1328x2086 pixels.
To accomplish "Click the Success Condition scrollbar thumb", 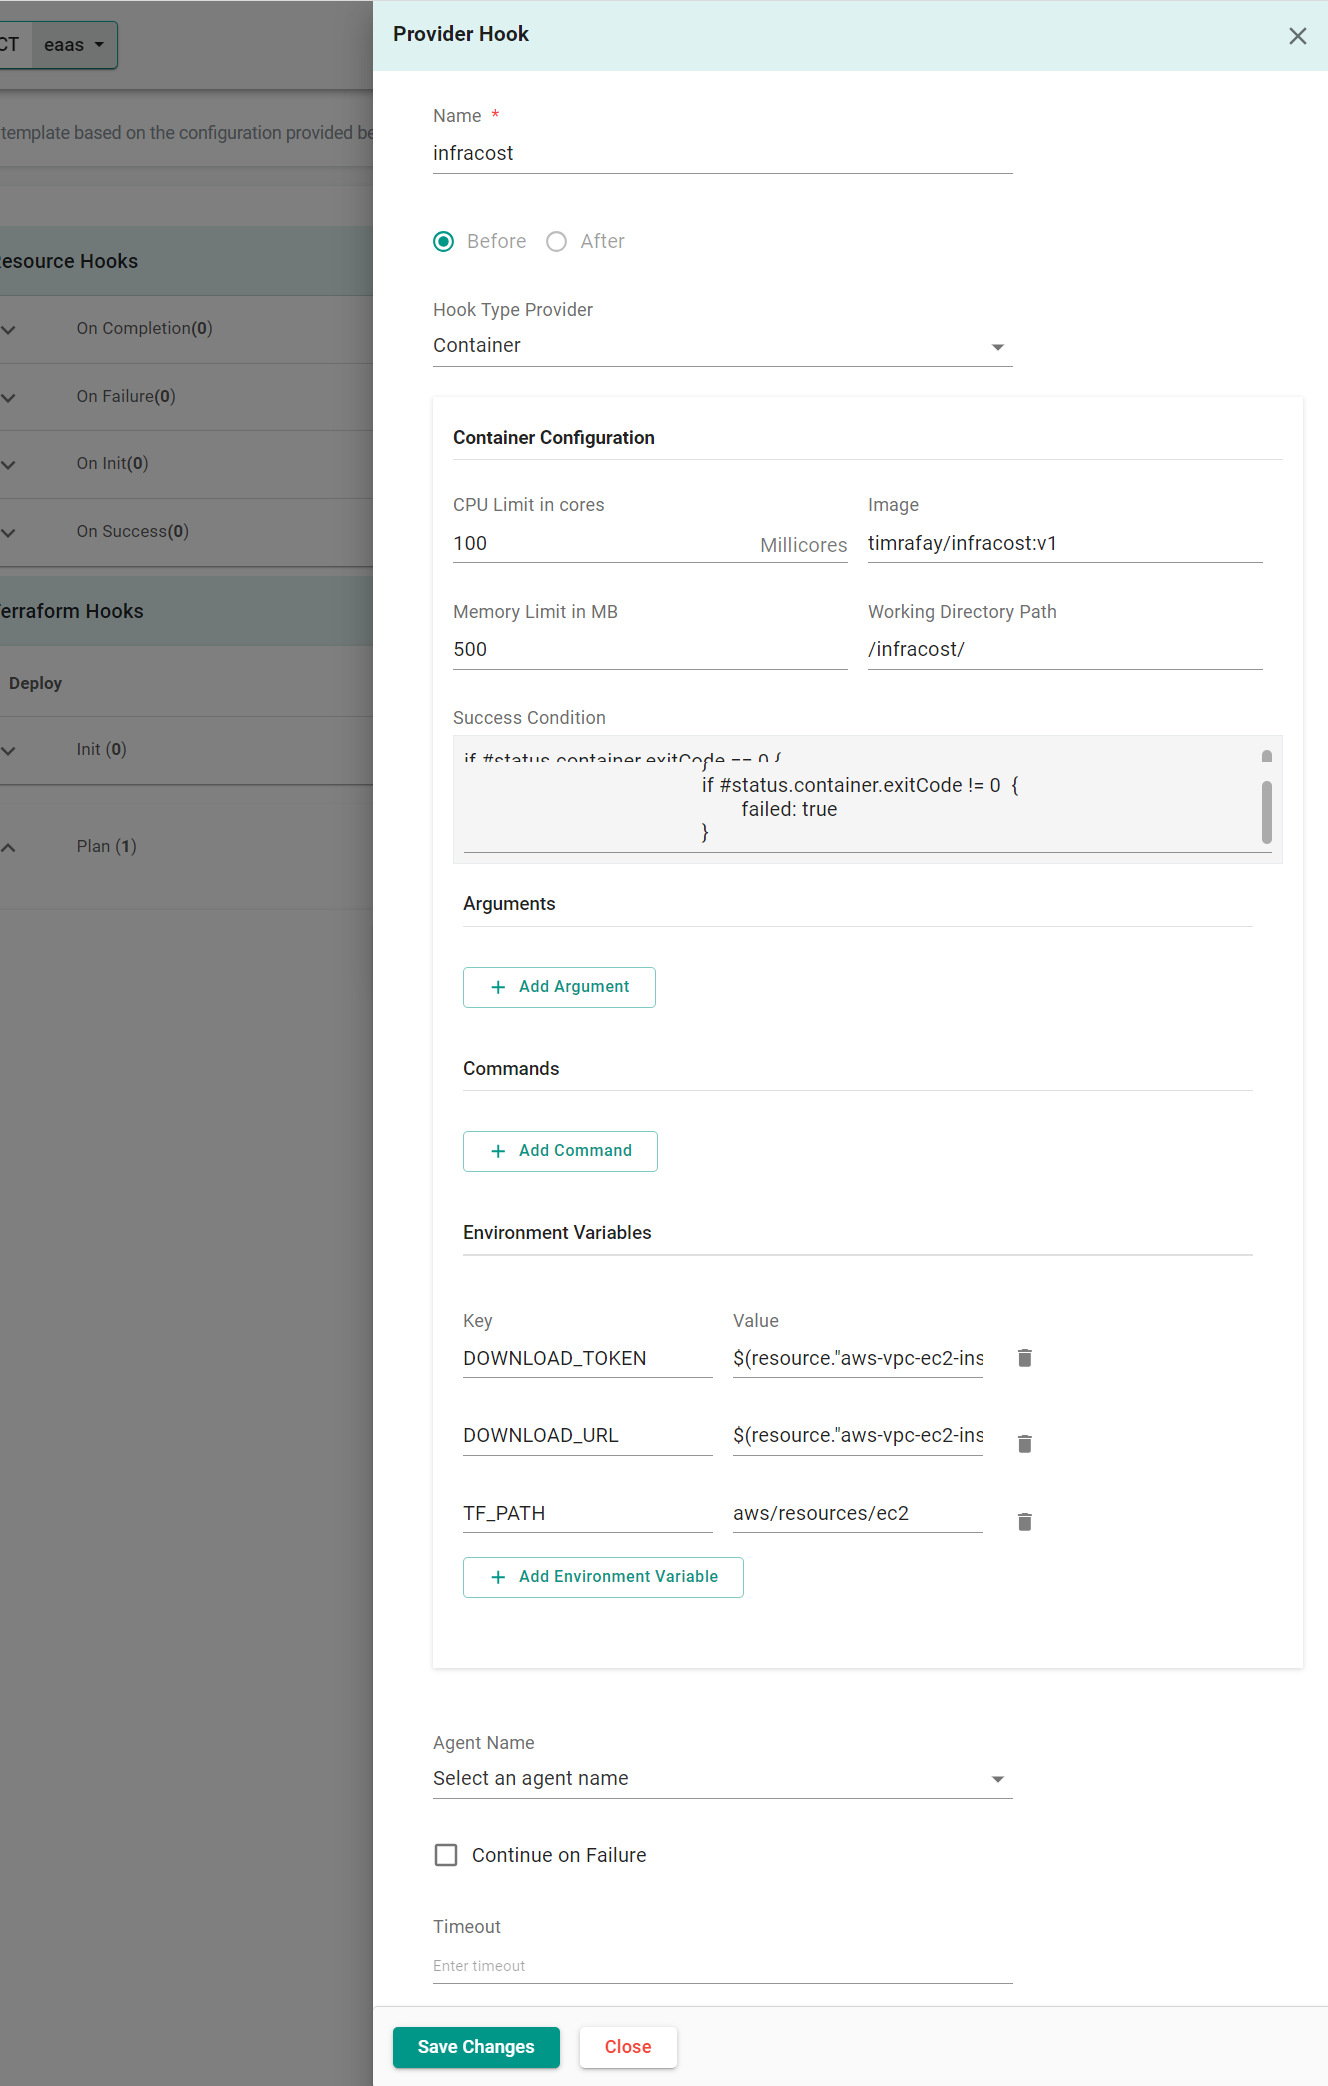I will pos(1266,812).
